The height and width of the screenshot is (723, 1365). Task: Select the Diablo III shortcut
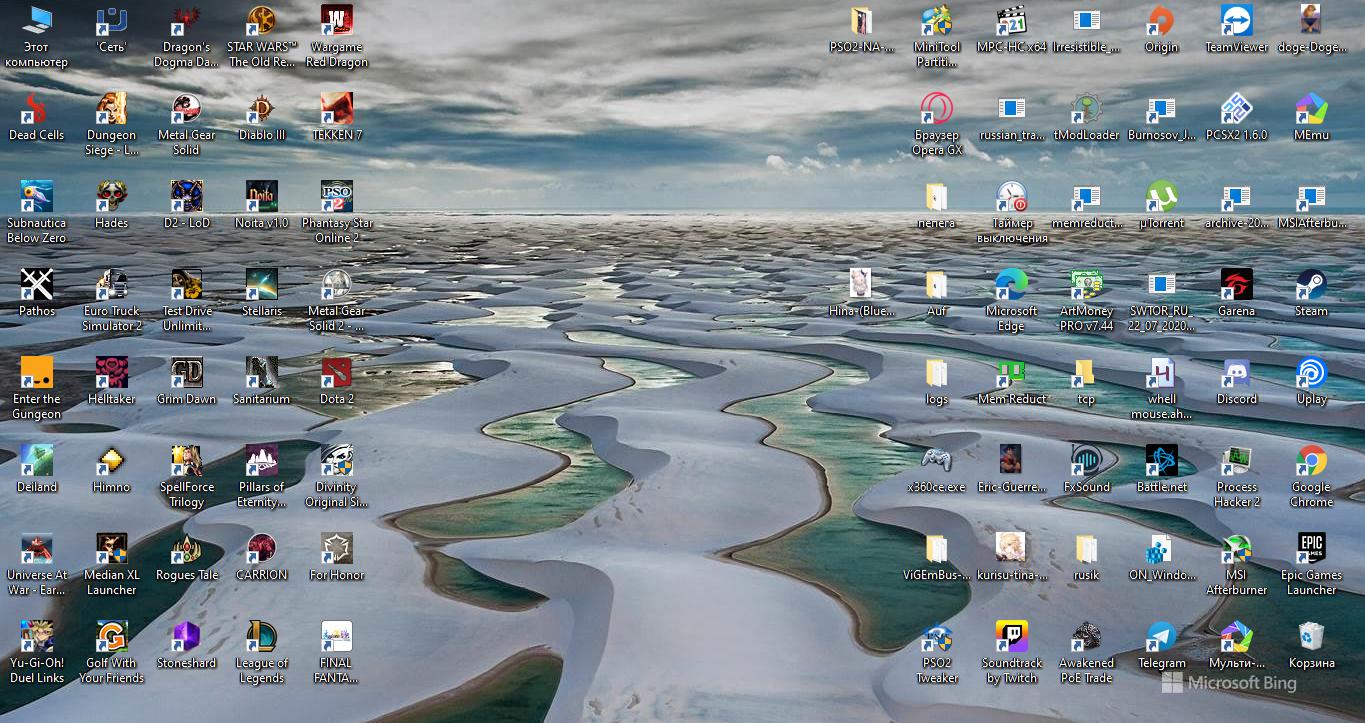pyautogui.click(x=262, y=117)
